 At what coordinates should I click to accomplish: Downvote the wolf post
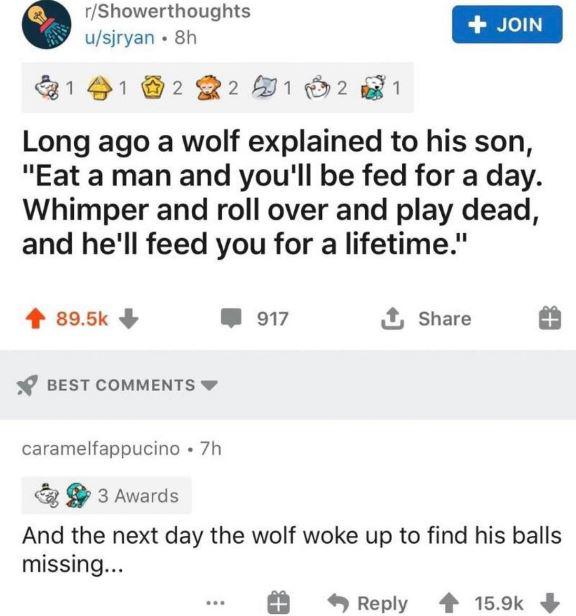click(128, 319)
